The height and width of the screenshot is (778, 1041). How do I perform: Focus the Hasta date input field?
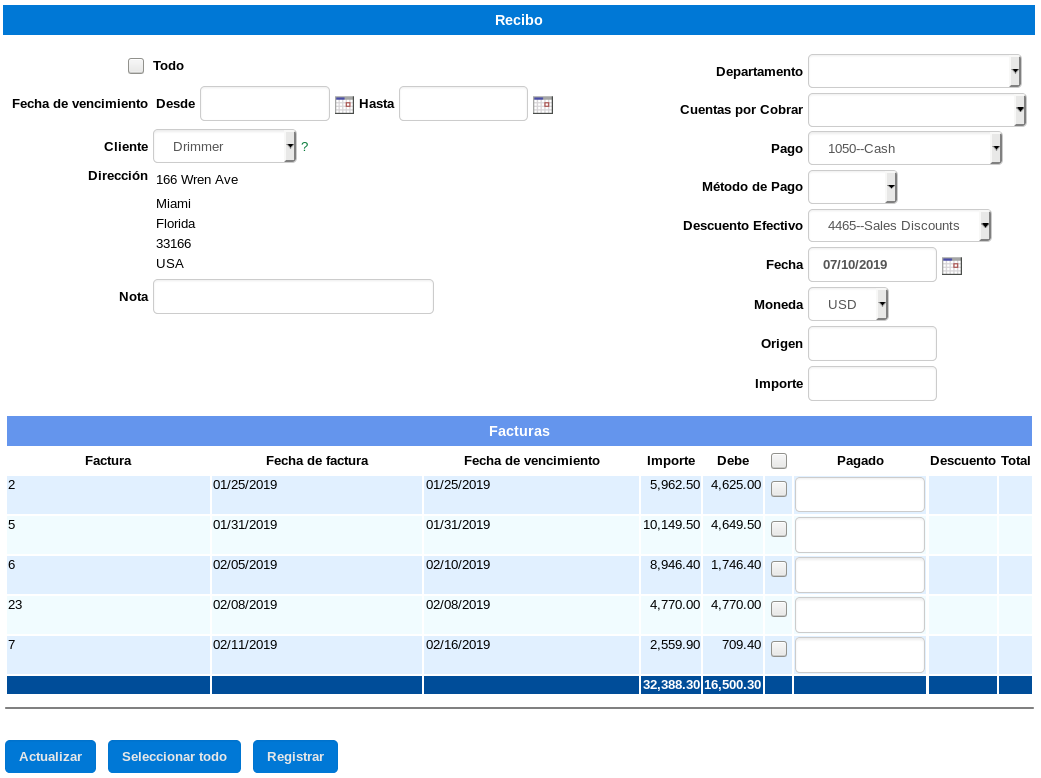(x=463, y=104)
